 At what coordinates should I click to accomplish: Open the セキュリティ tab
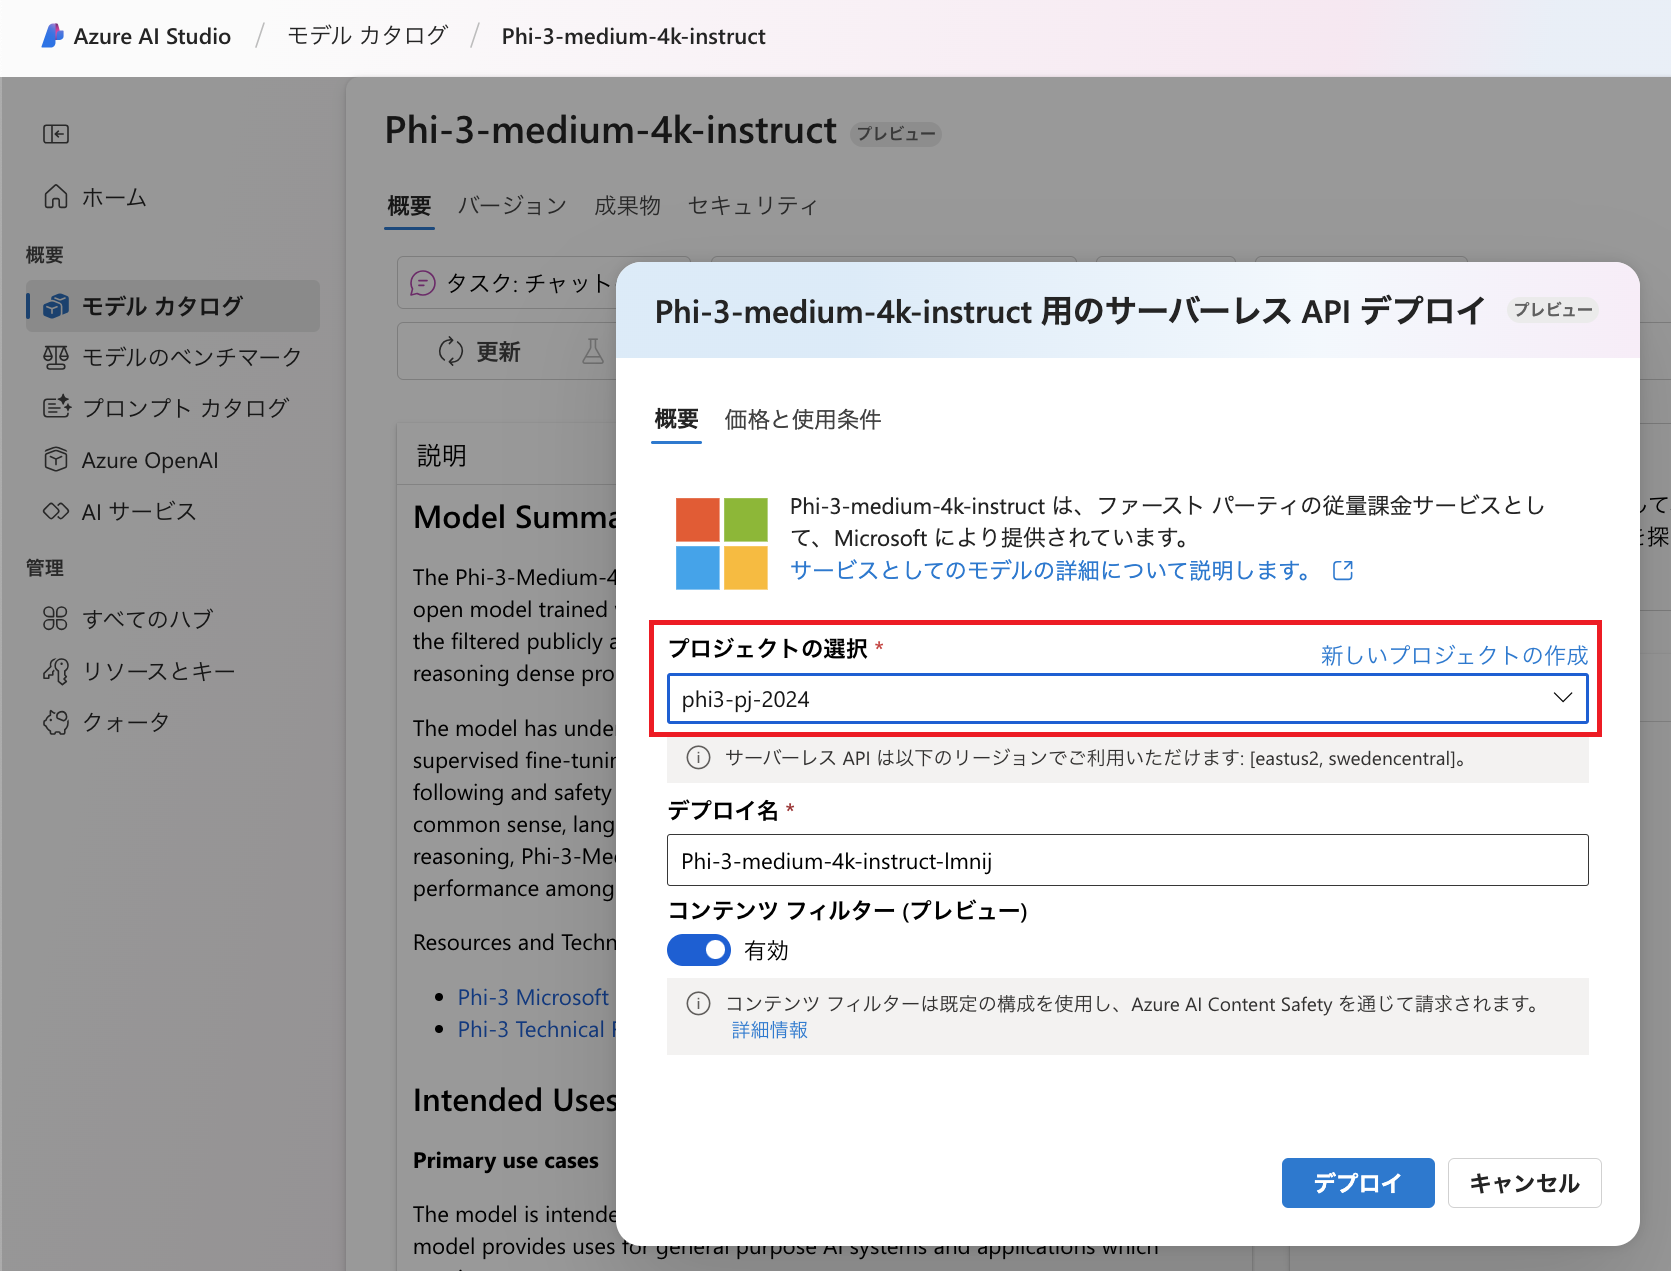click(x=753, y=205)
